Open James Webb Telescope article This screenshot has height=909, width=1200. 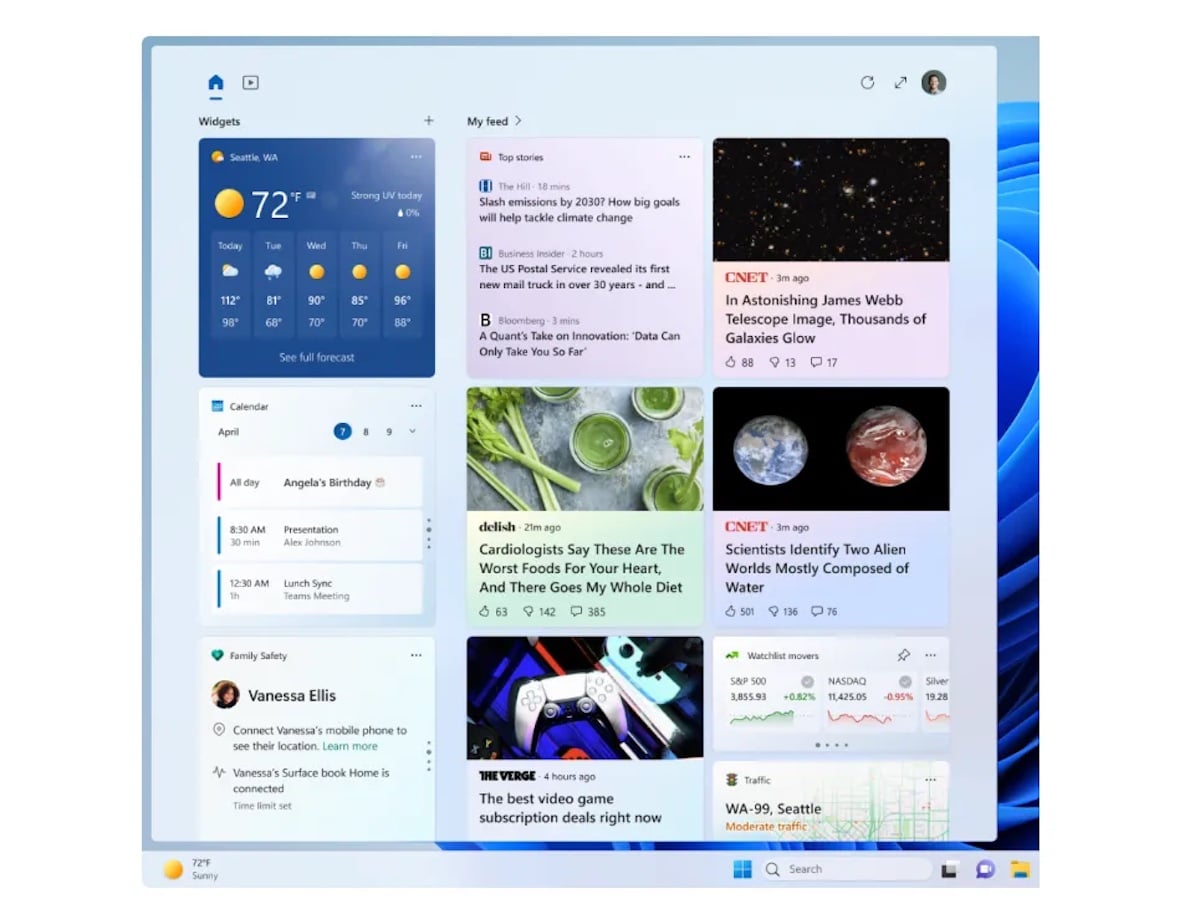point(826,319)
